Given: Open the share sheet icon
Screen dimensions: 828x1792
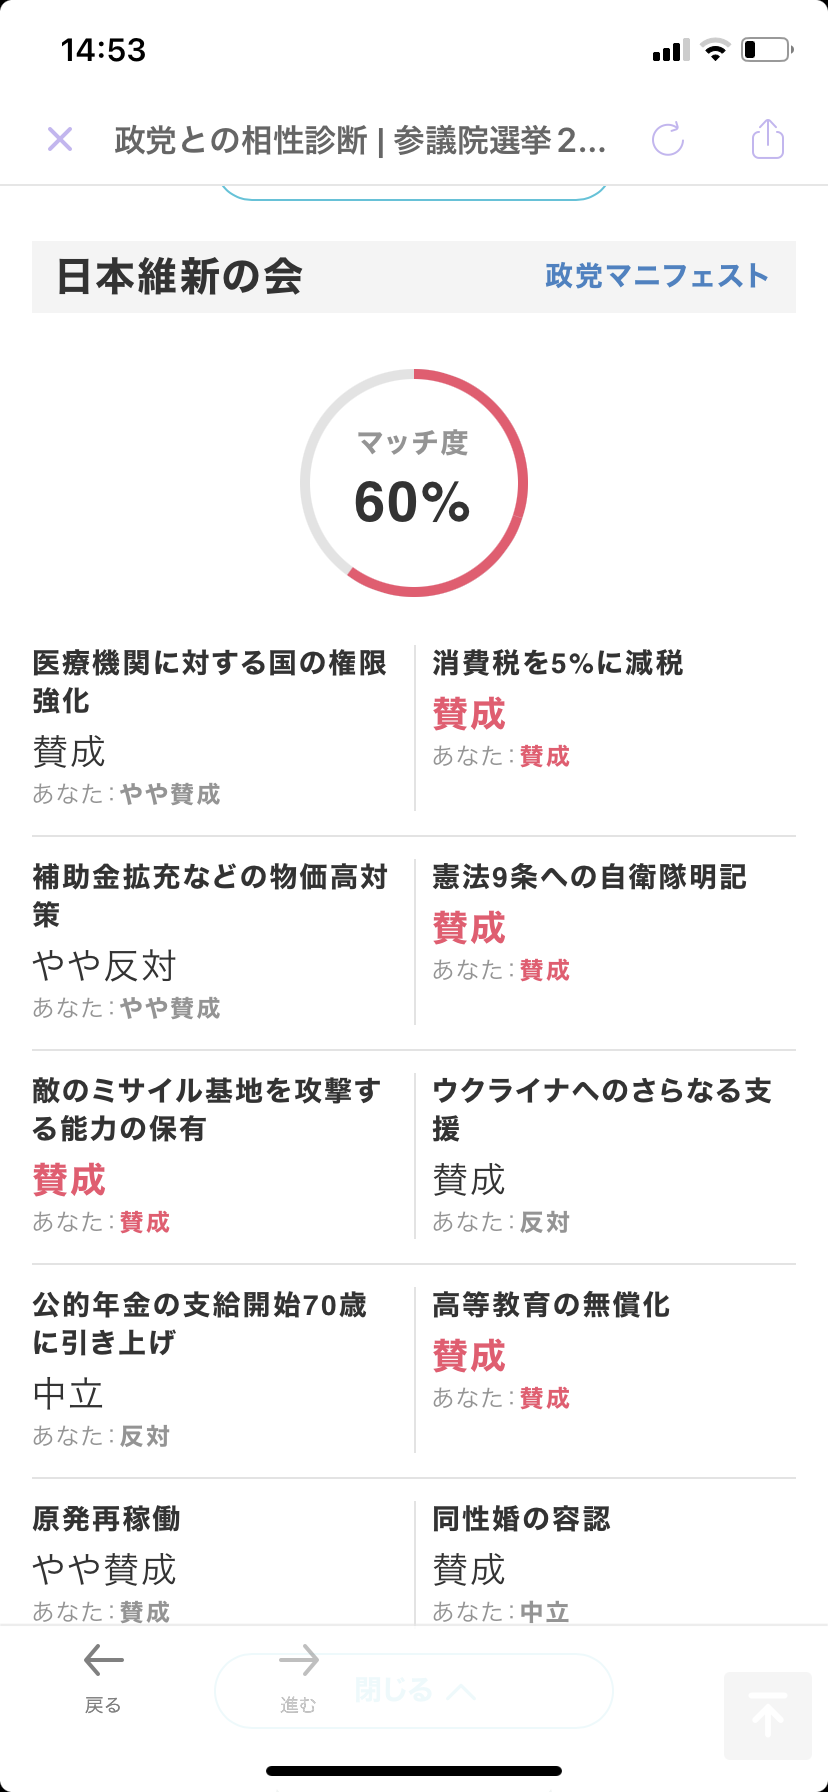Looking at the screenshot, I should 768,138.
